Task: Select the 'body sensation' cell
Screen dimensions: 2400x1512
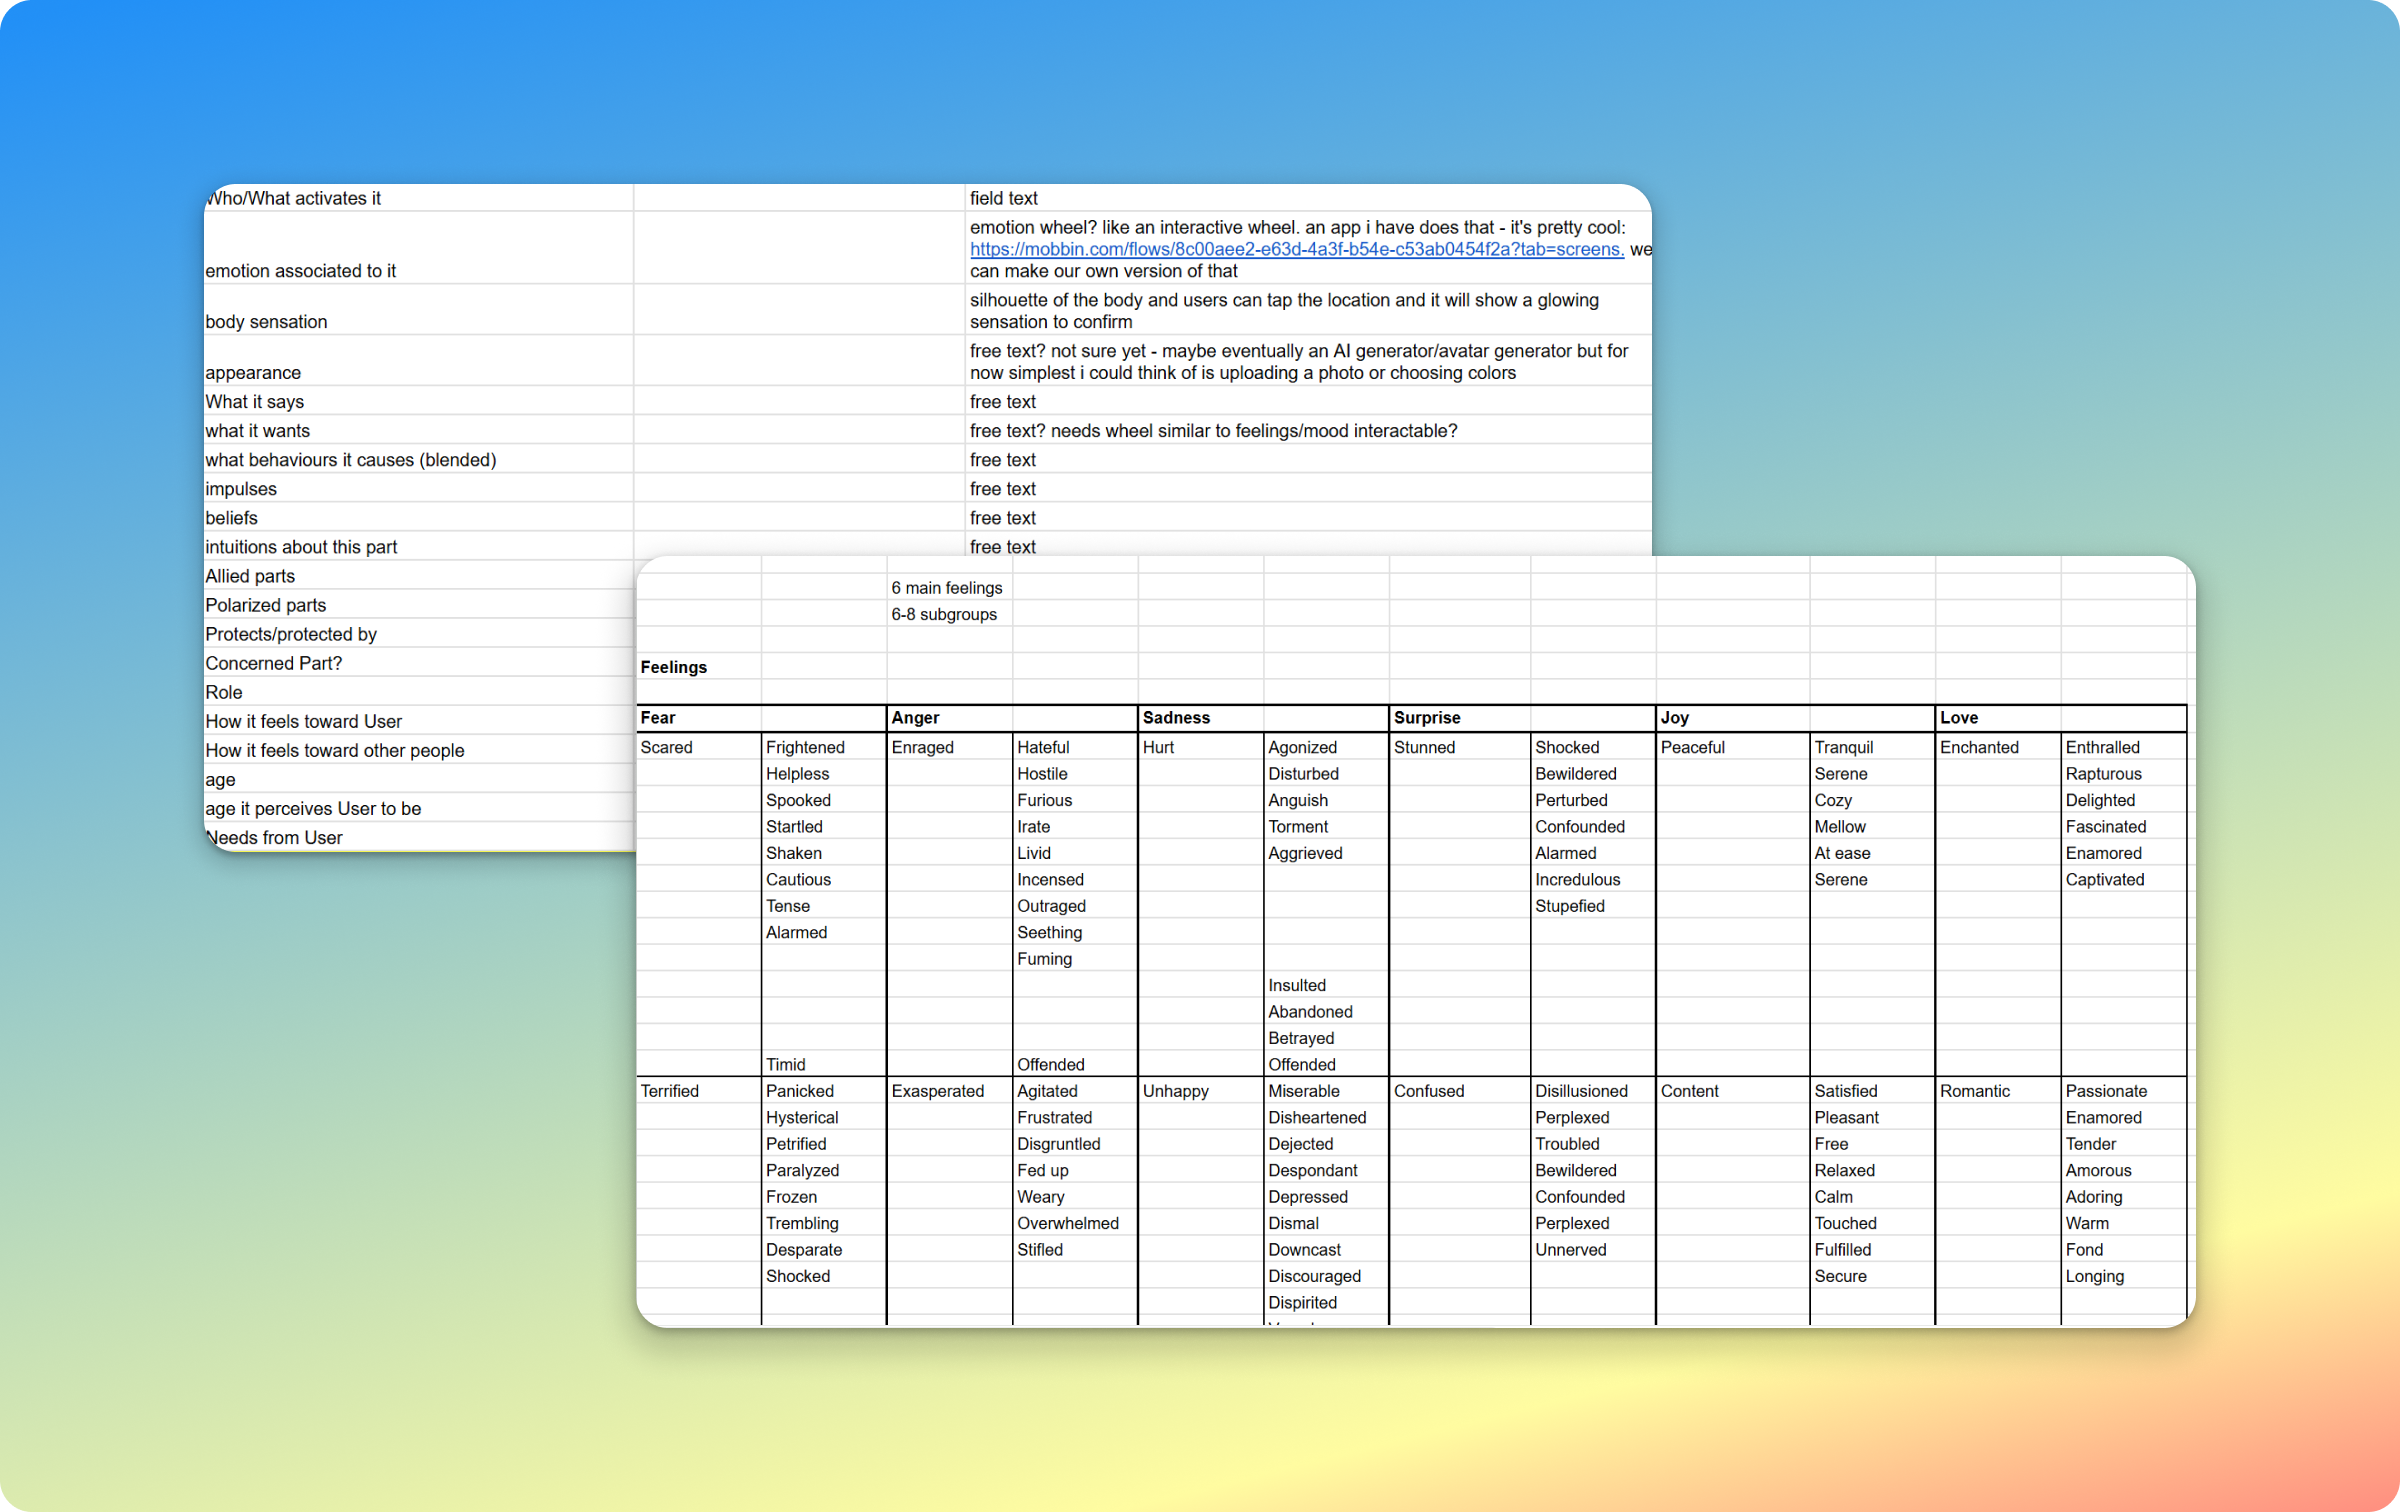Action: [x=266, y=322]
